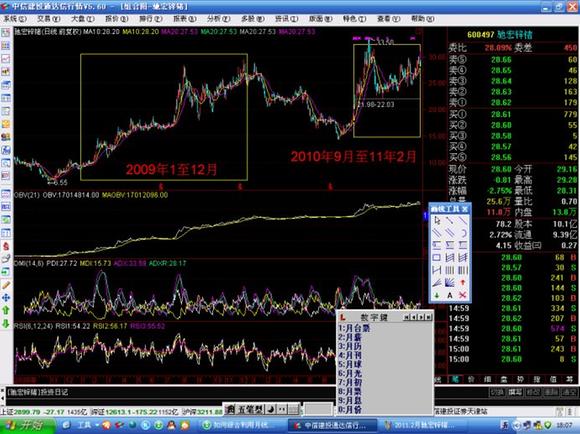
Task: Switch to the highlighted 笔 tab below quotes
Action: pos(455,379)
